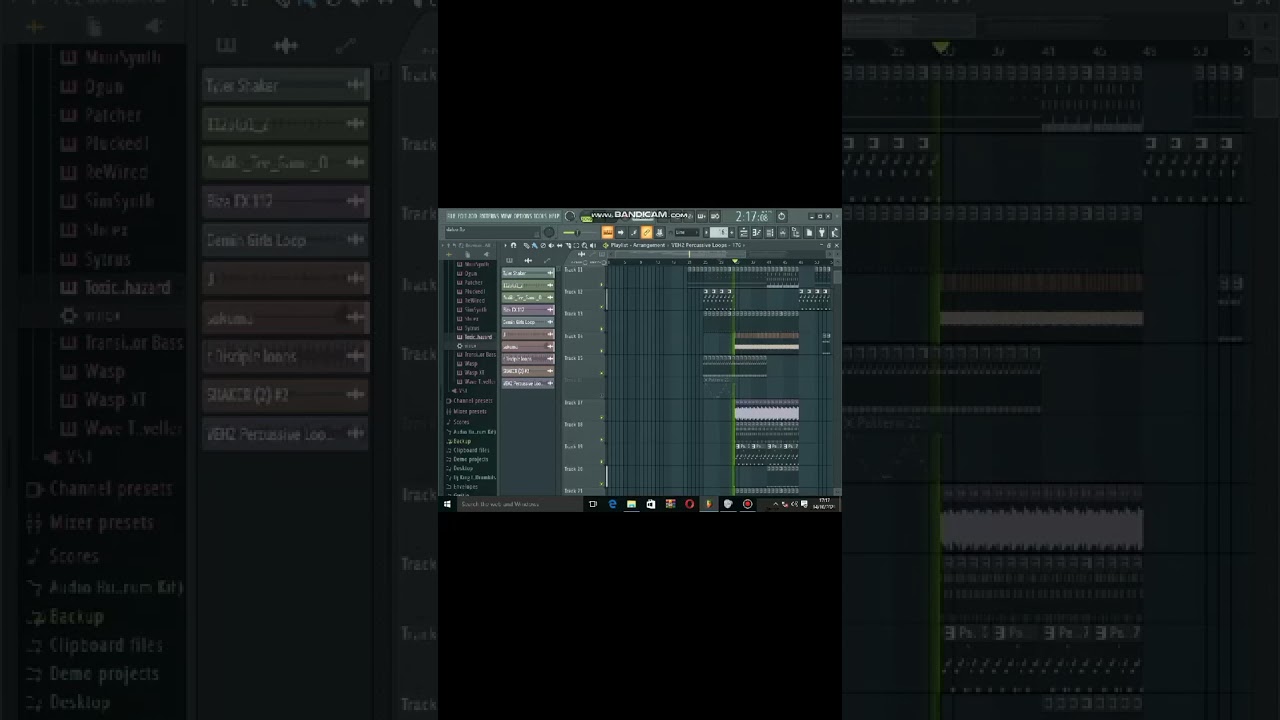Expand the Envelopes folder in browser
The width and height of the screenshot is (1280, 720).
(461, 487)
